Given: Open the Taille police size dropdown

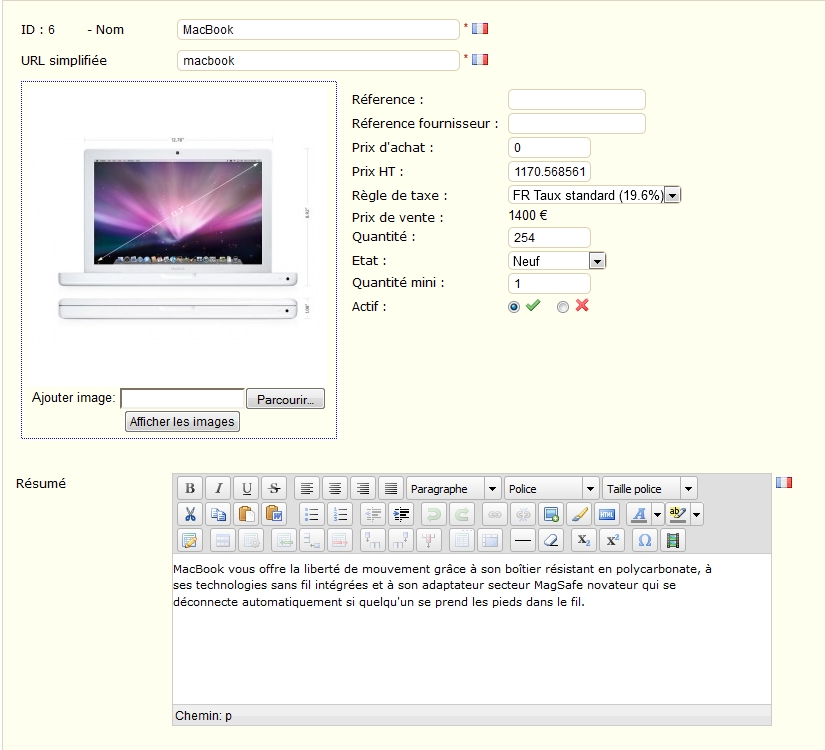Looking at the screenshot, I should pos(650,488).
